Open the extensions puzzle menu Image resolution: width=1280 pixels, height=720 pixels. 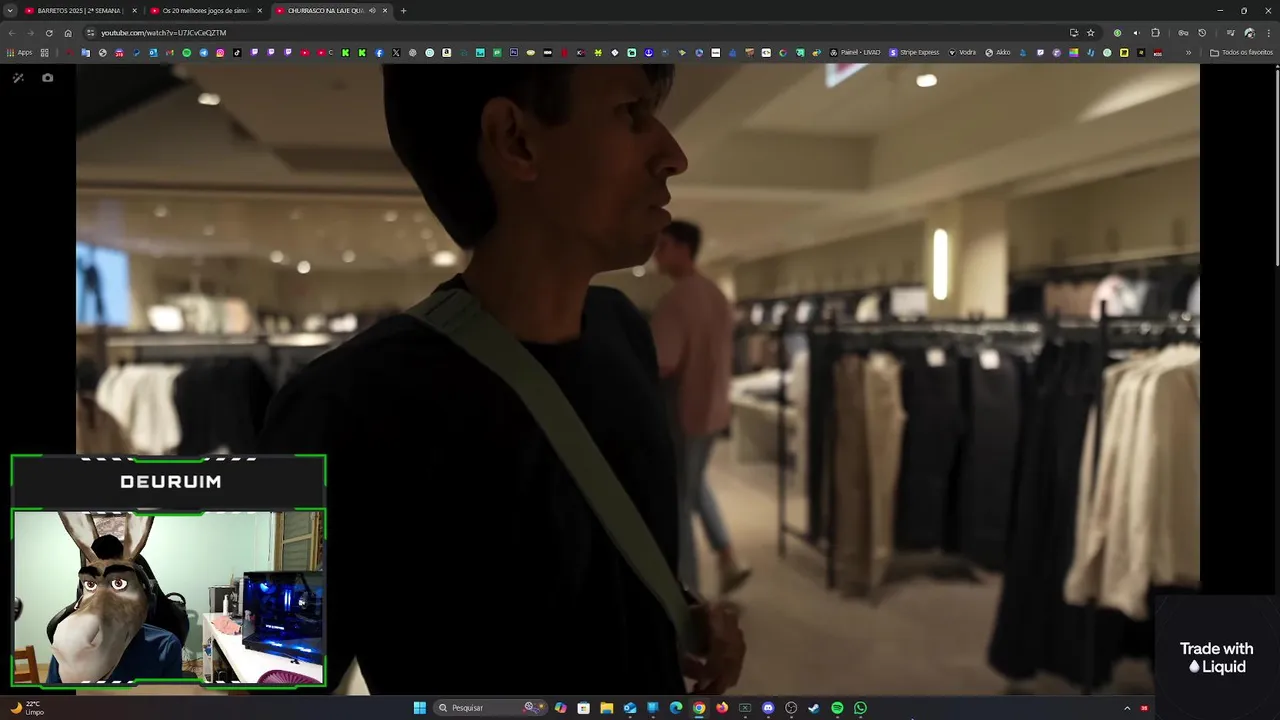click(1156, 33)
